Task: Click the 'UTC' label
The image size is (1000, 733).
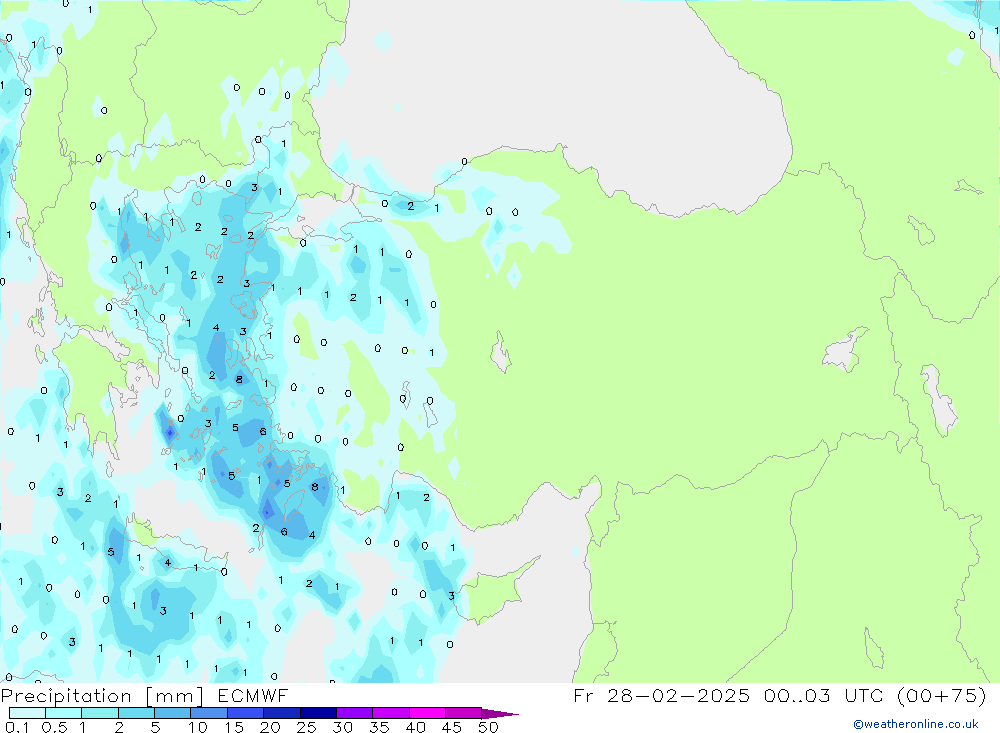Action: pyautogui.click(x=864, y=695)
